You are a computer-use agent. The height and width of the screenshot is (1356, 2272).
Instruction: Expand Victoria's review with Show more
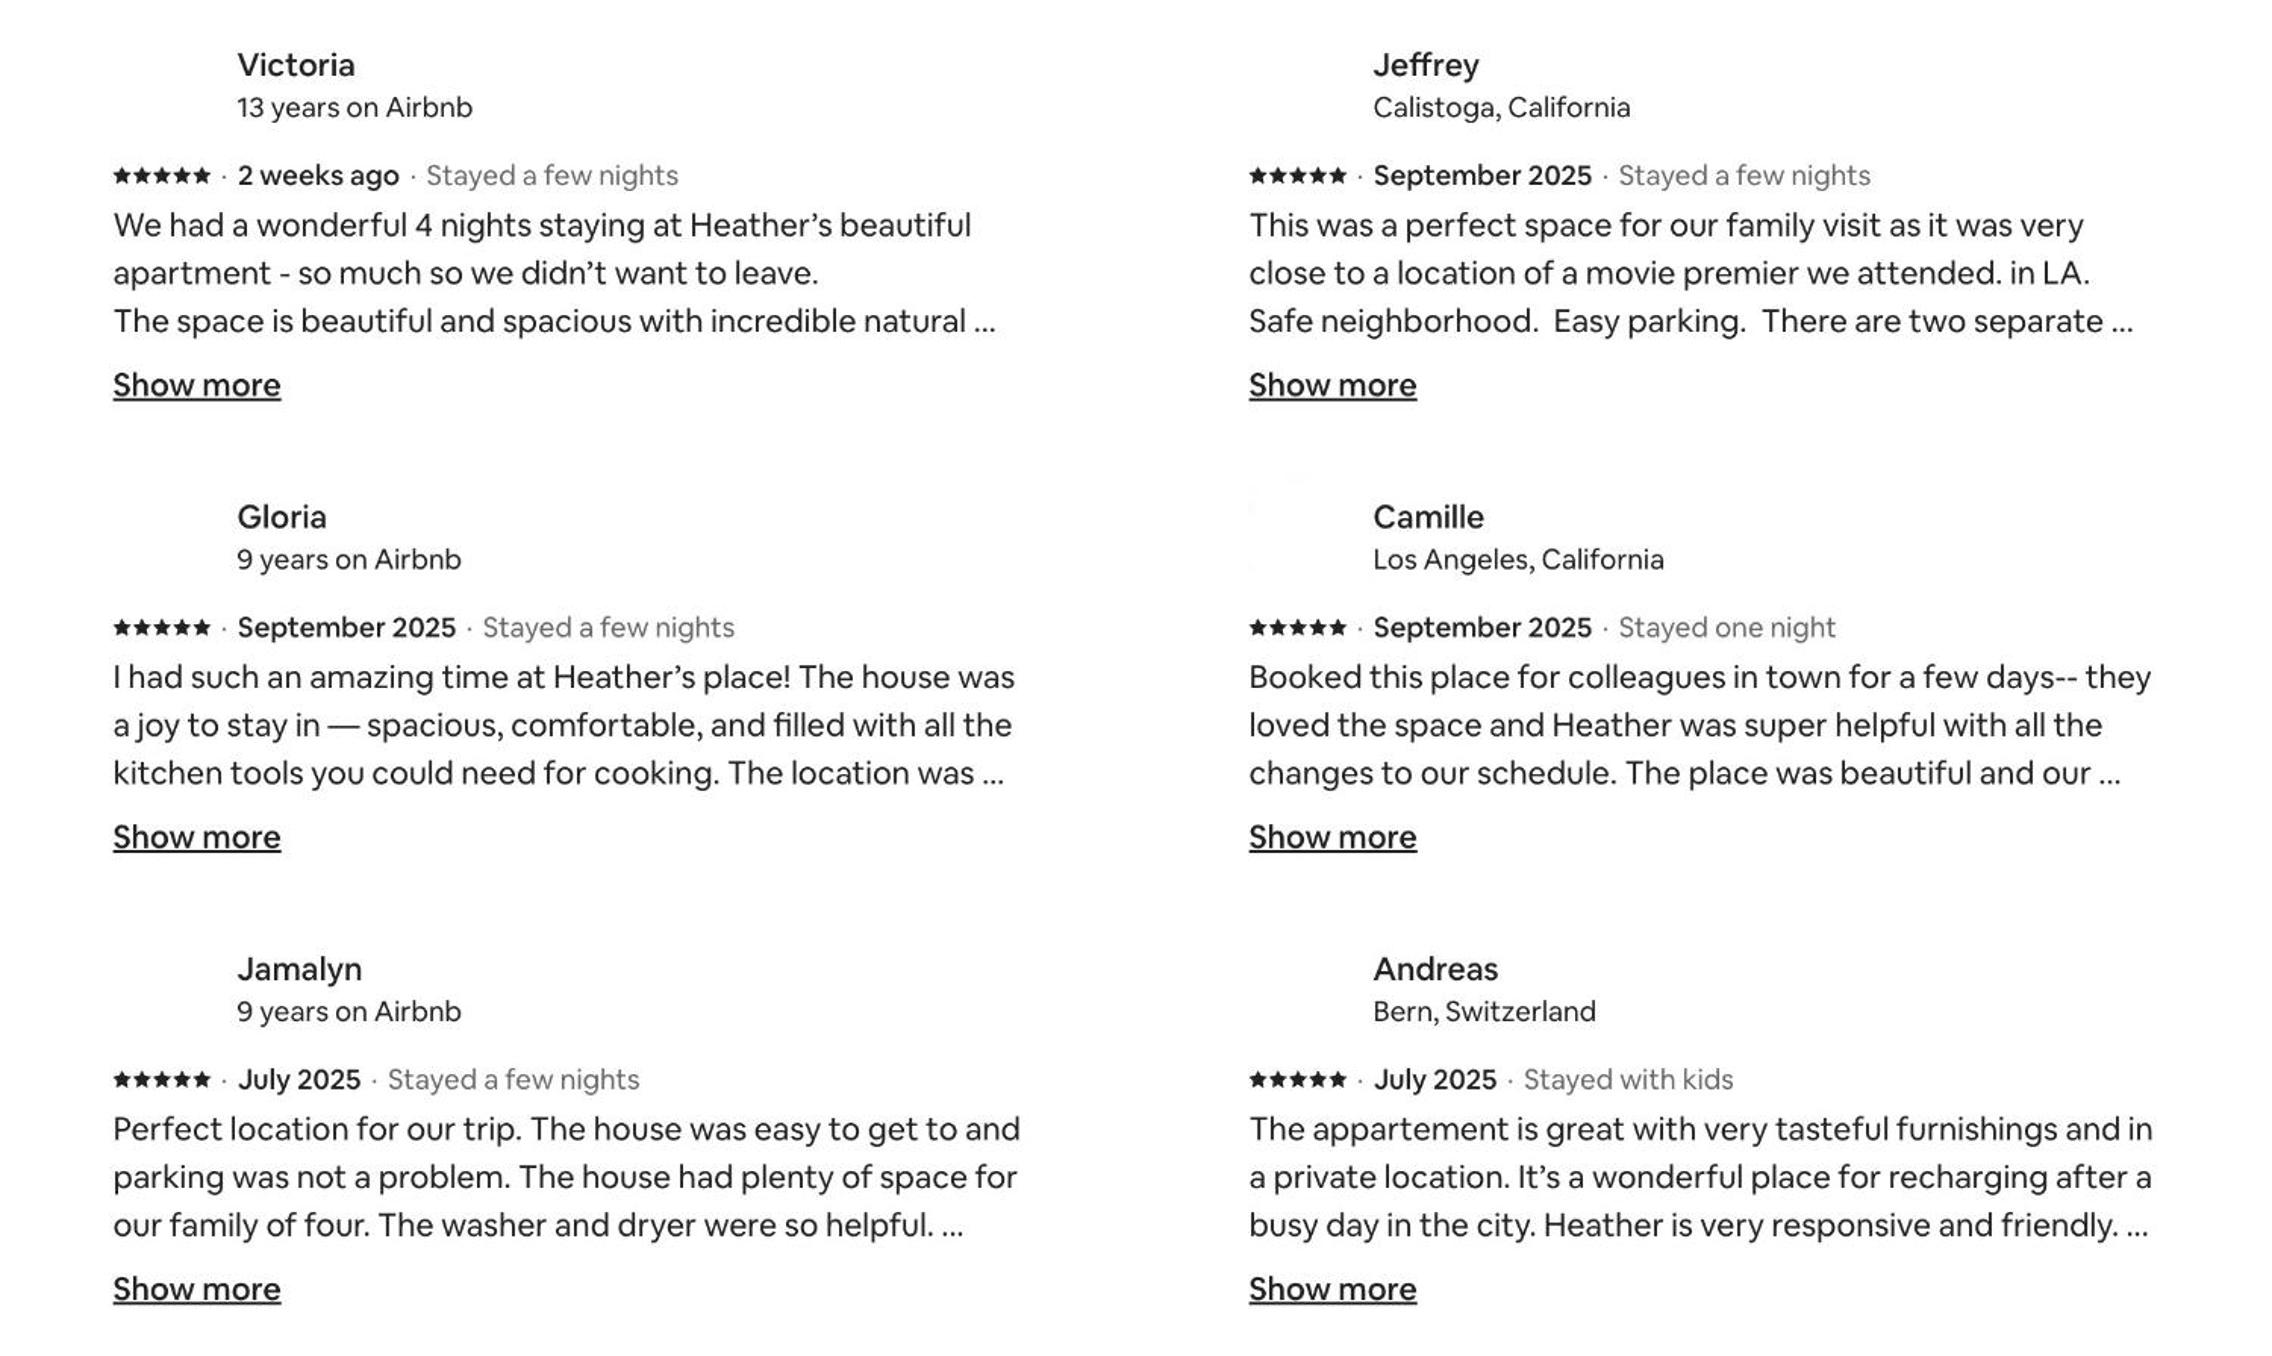(197, 385)
